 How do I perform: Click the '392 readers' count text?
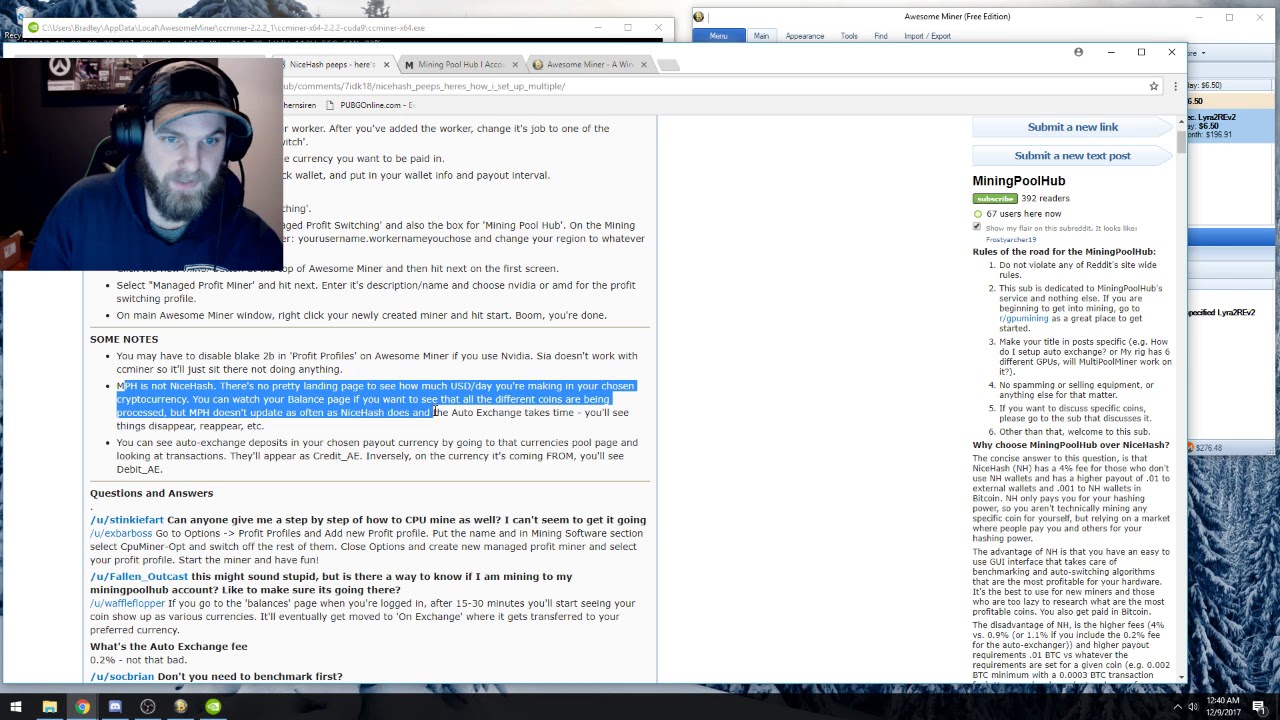click(x=1045, y=198)
